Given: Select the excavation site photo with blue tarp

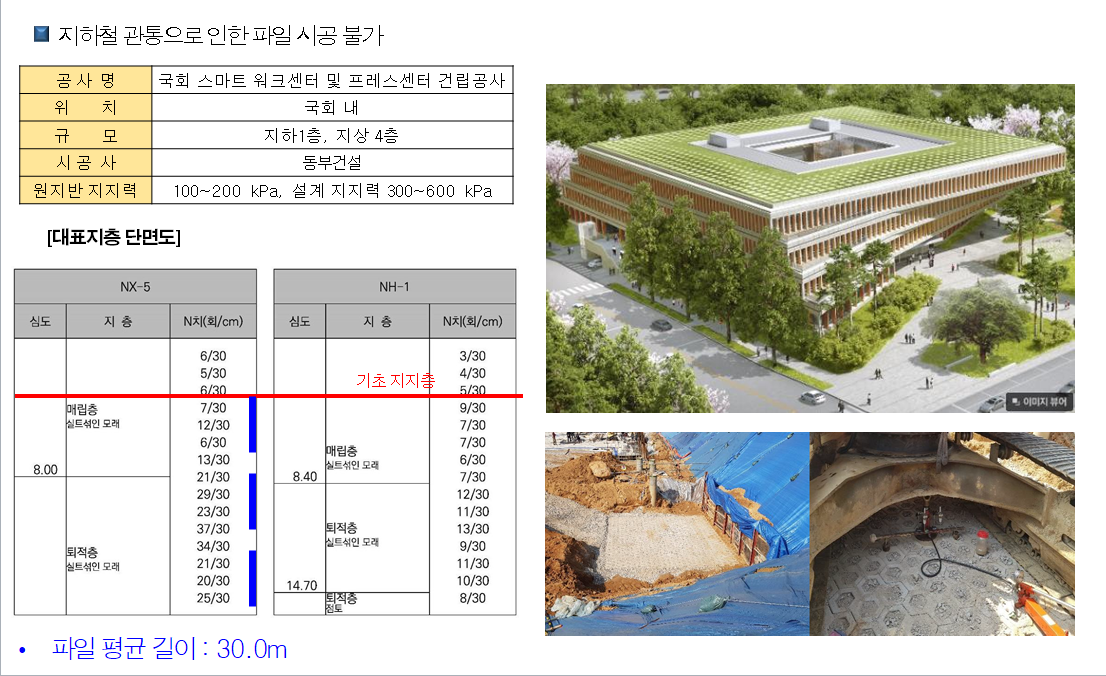Looking at the screenshot, I should pos(677,533).
